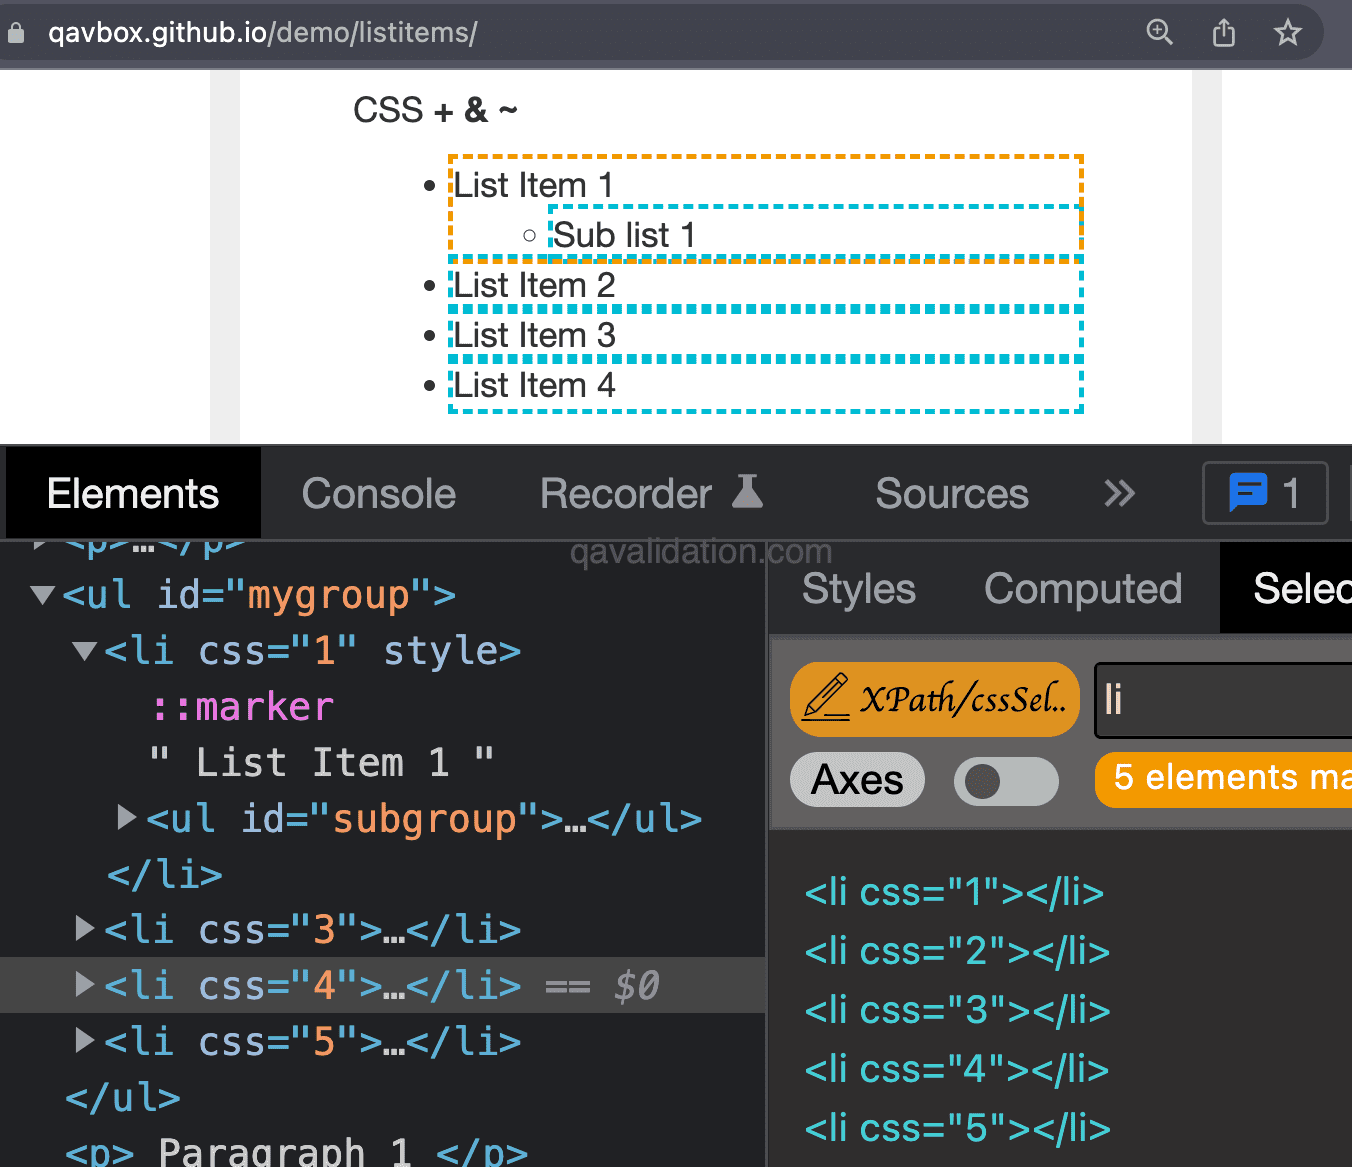Flip the toggle switch next to Axes
This screenshot has width=1352, height=1167.
click(1006, 780)
